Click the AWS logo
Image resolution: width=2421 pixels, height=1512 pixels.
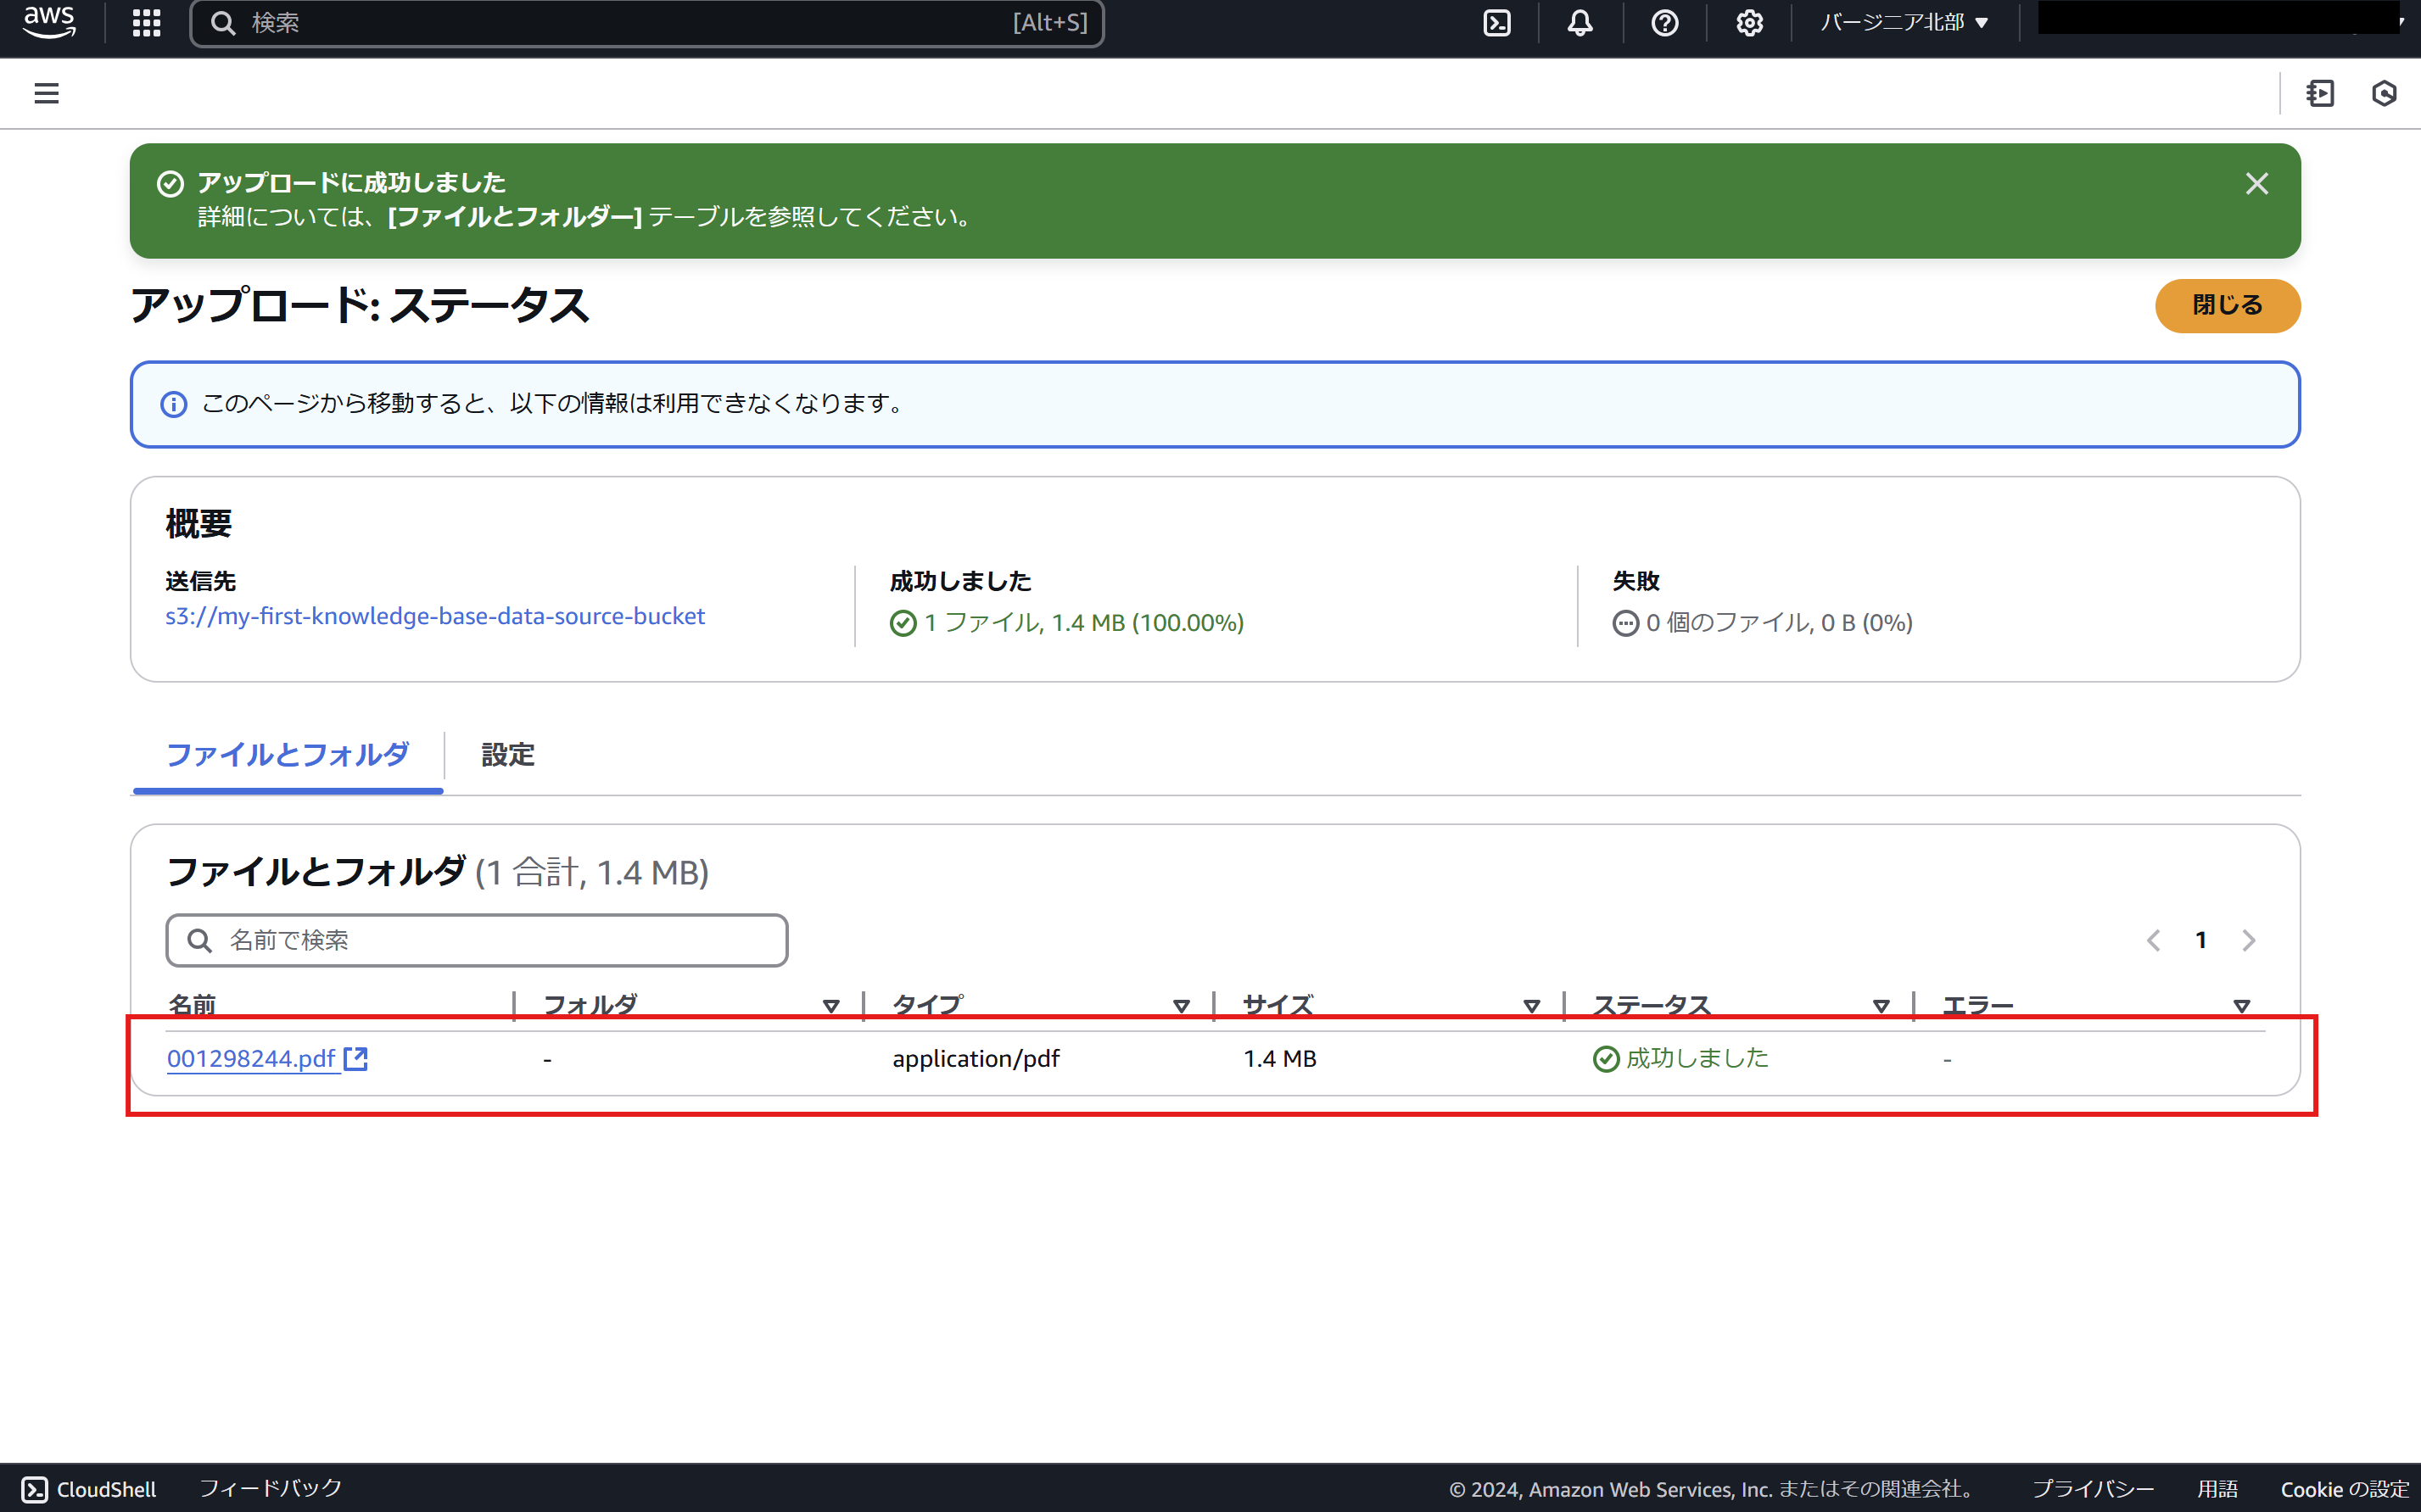pyautogui.click(x=48, y=23)
